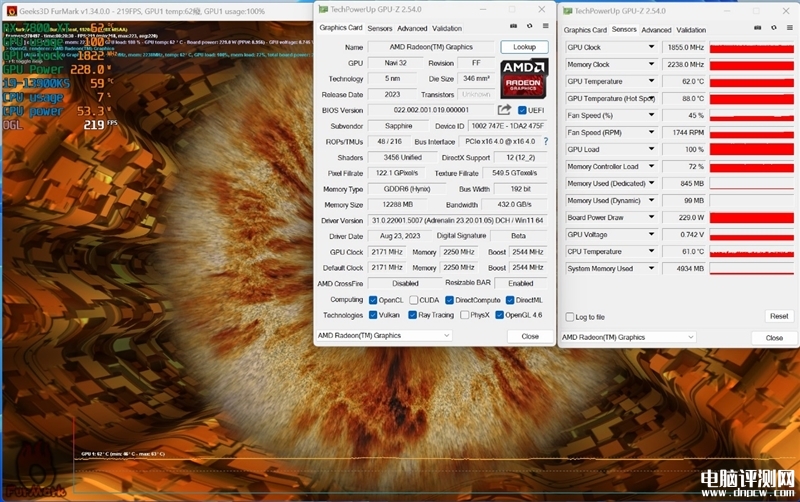Open CPU Temperature sensor dropdown
Viewport: 800px width, 502px height.
pos(652,252)
